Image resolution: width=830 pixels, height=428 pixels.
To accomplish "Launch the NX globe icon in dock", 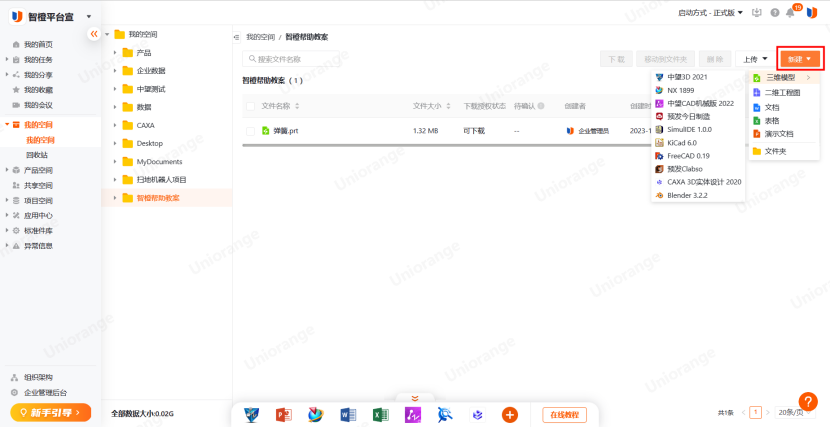I will coord(316,415).
